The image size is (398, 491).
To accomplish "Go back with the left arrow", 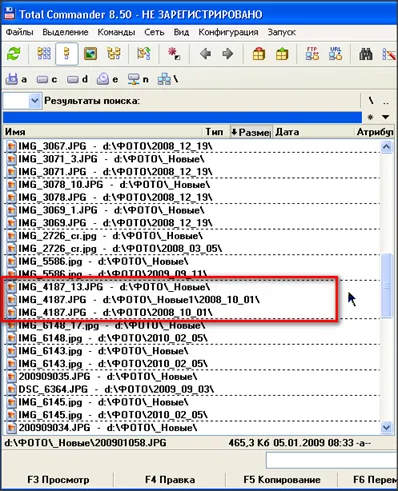I will 205,54.
